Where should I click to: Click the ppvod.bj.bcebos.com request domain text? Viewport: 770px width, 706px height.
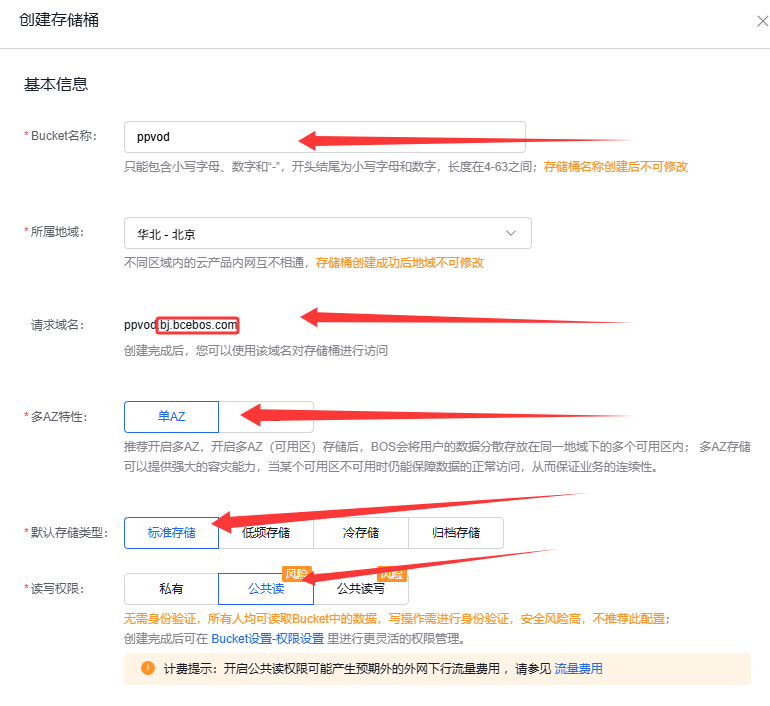(182, 325)
